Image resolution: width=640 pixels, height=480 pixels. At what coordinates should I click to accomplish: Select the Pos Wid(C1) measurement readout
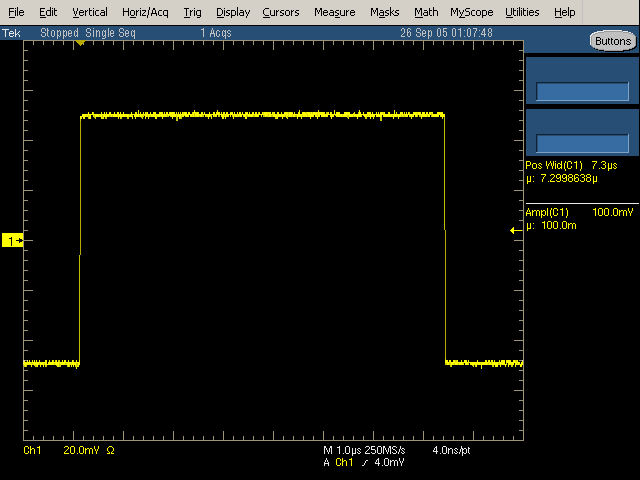[x=575, y=171]
